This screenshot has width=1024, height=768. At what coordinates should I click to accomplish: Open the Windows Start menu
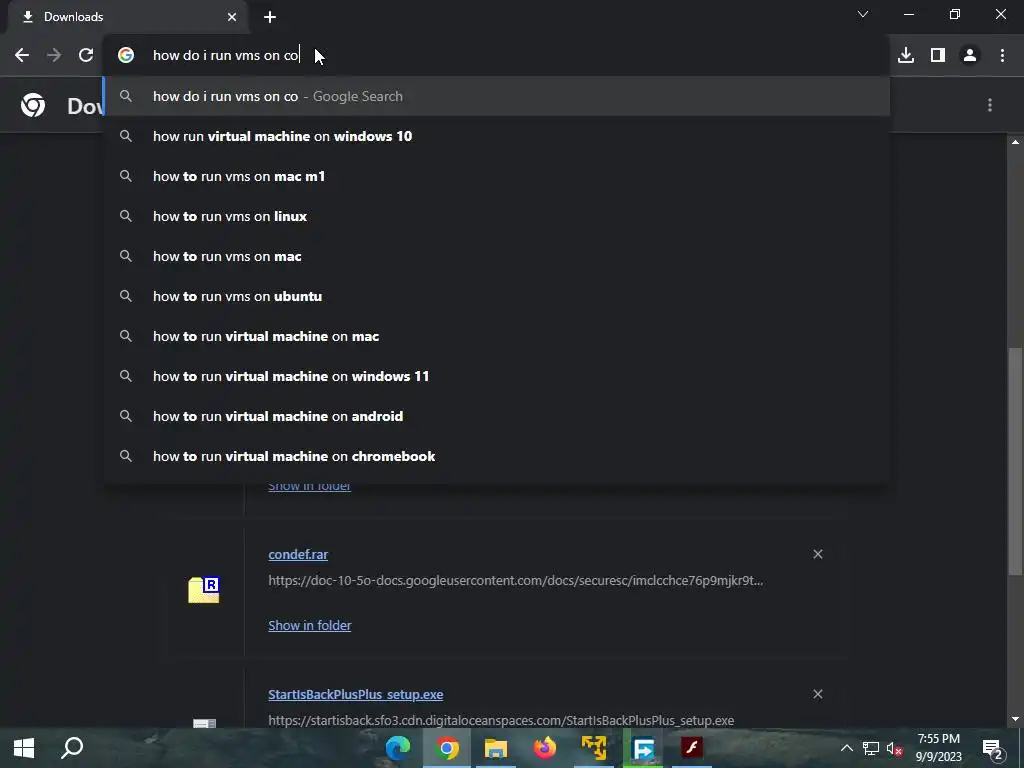[24, 748]
